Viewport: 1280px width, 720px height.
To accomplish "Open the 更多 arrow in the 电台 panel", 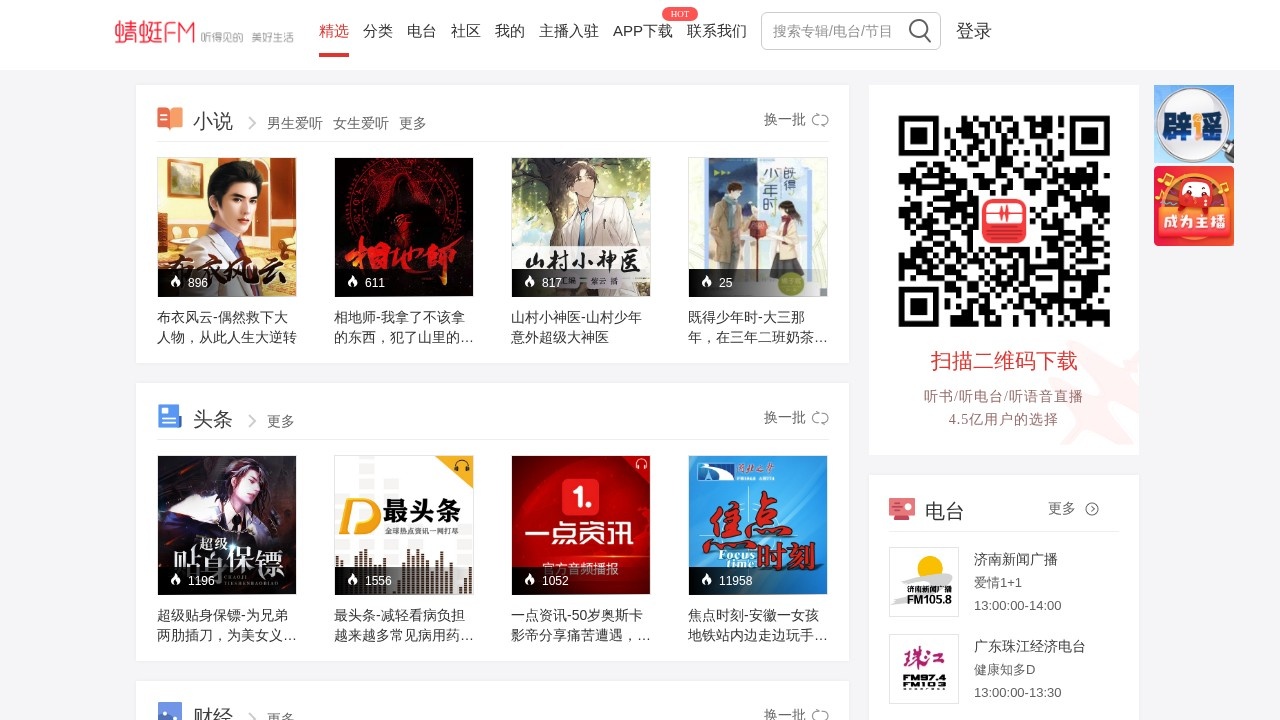I will point(1091,509).
